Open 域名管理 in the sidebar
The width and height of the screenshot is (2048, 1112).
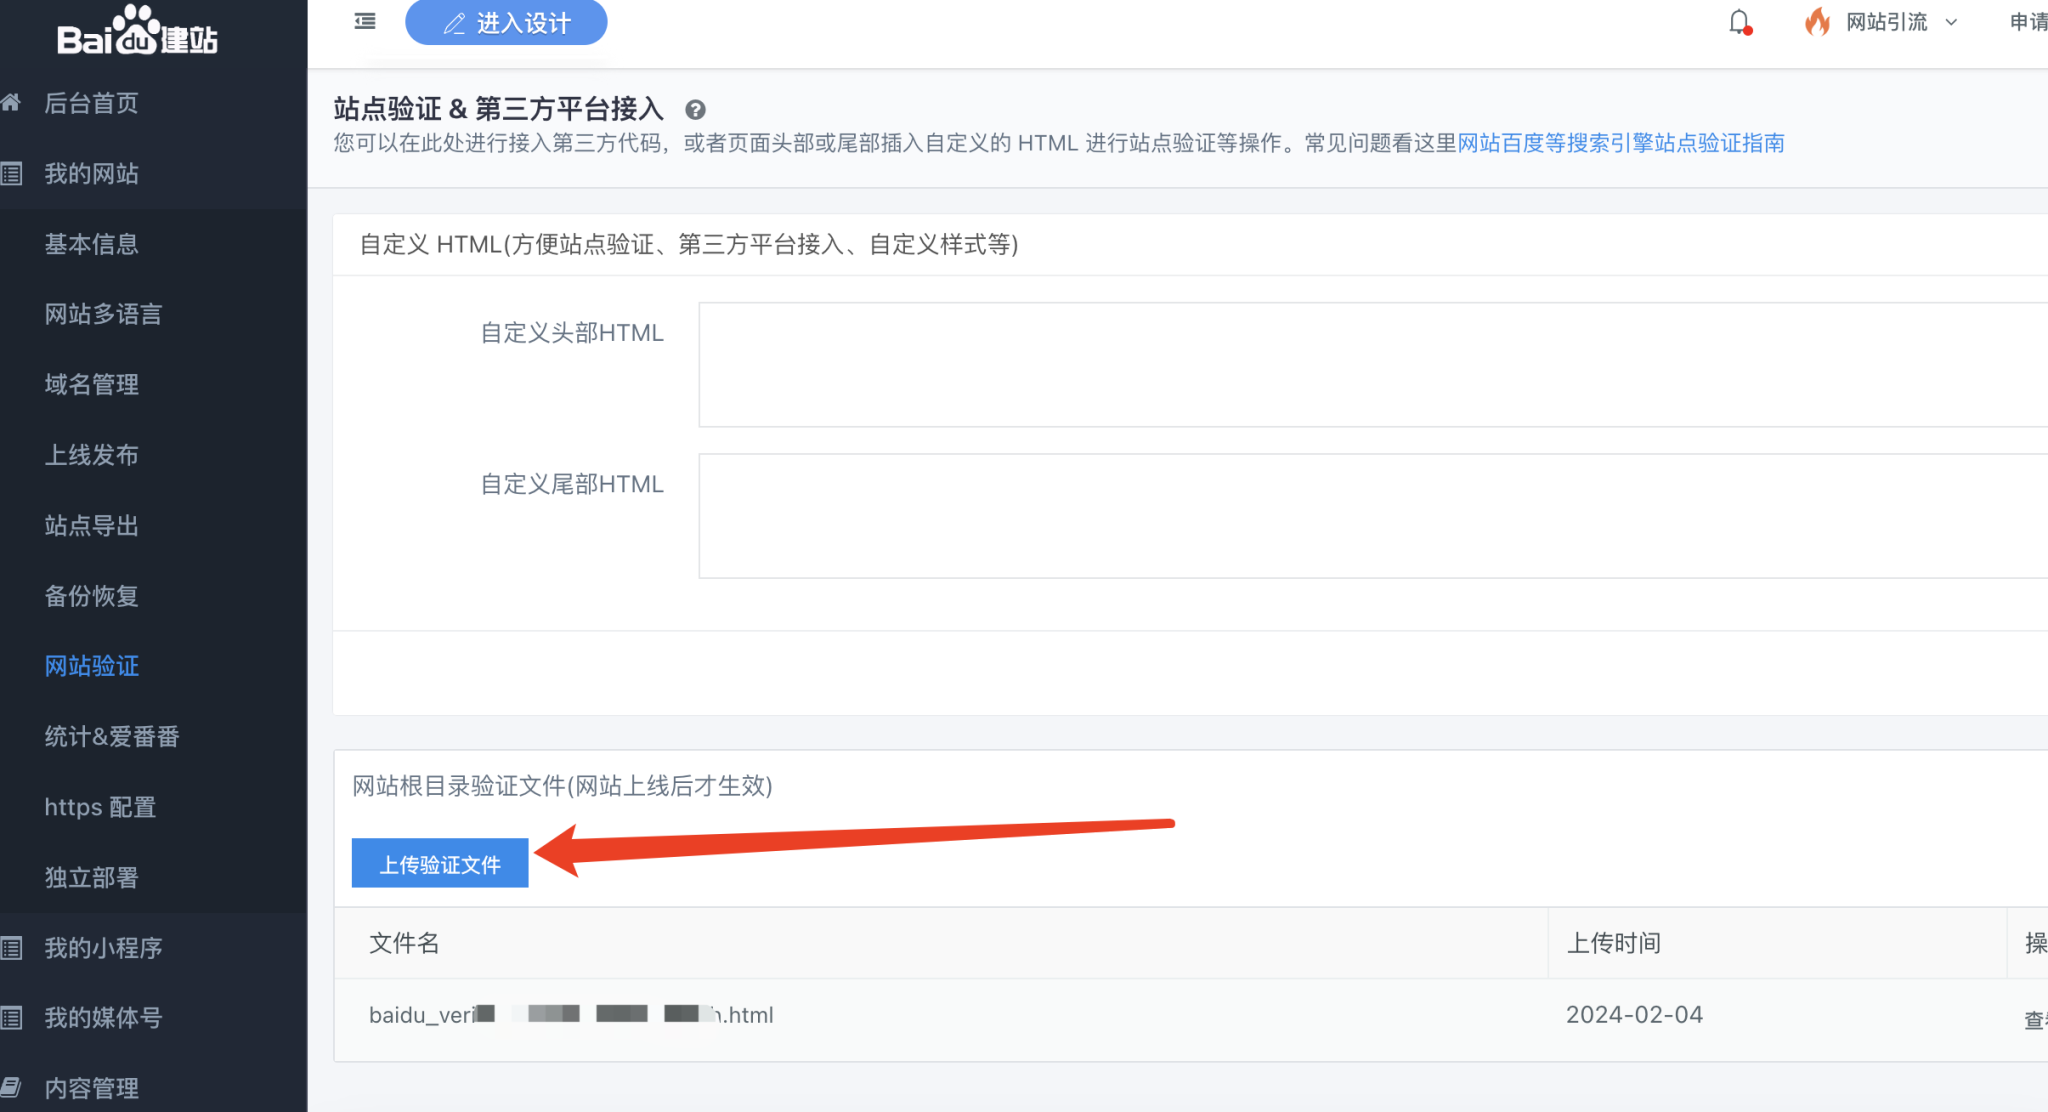pyautogui.click(x=91, y=385)
